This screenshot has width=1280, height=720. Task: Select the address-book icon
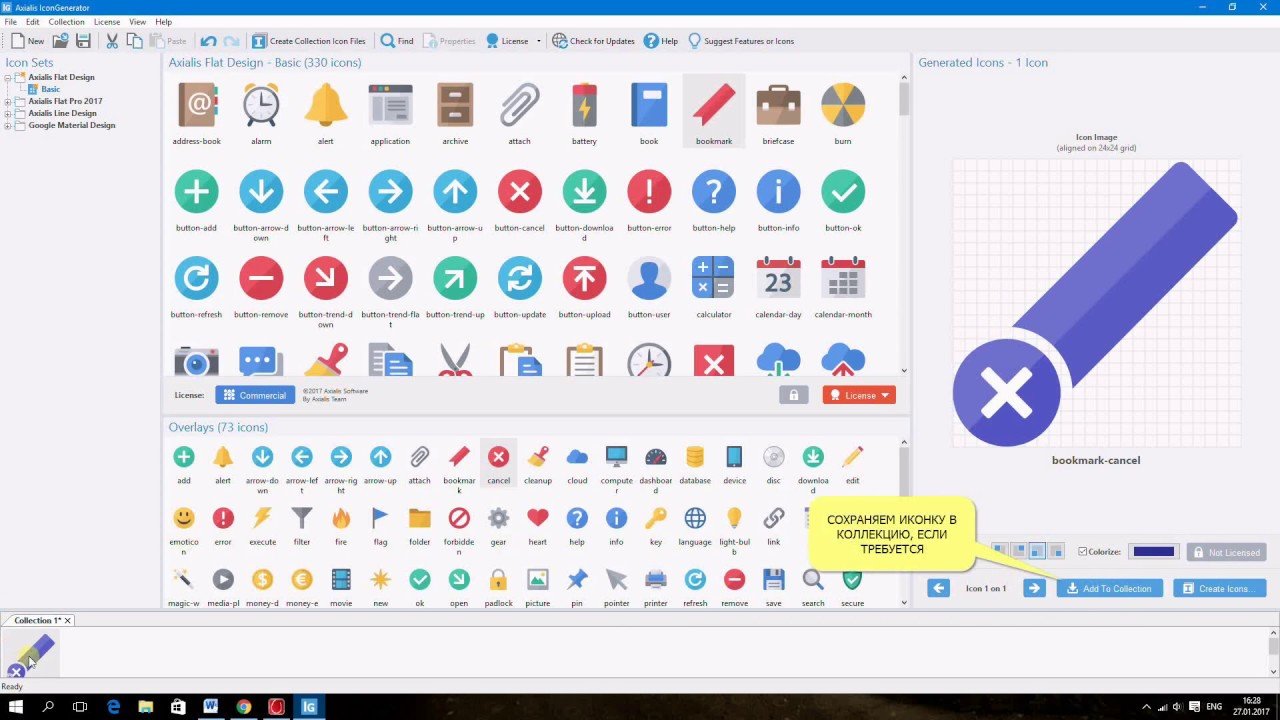[x=196, y=104]
